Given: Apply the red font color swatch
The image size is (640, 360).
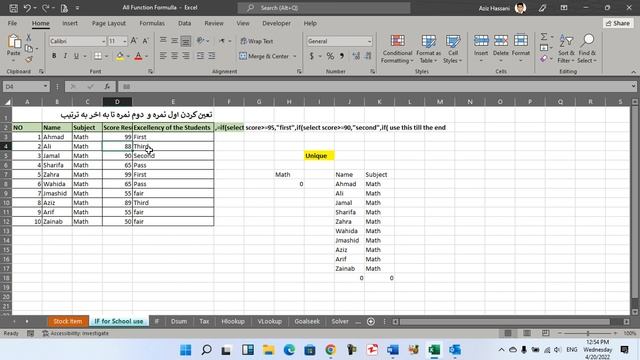Looking at the screenshot, I should tap(138, 56).
